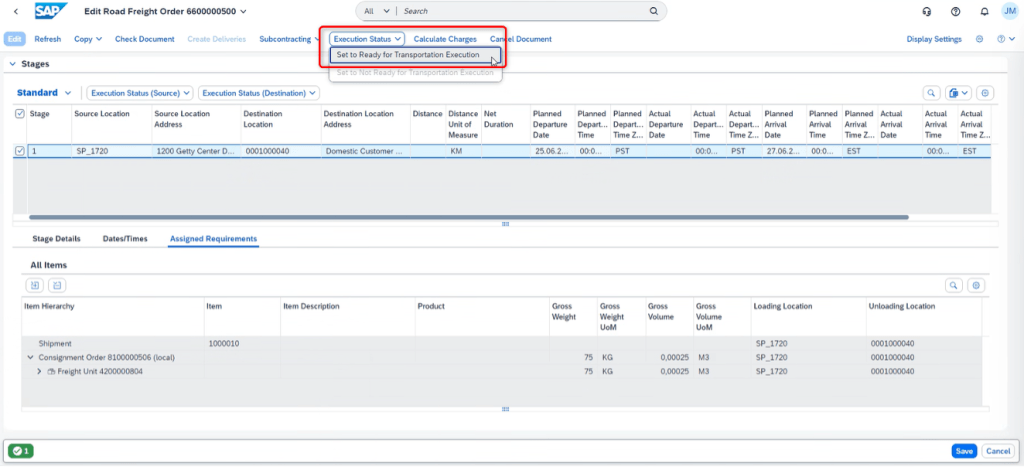Click the search magnifier icon in top search bar
Viewport: 1024px width, 467px height.
pyautogui.click(x=653, y=11)
